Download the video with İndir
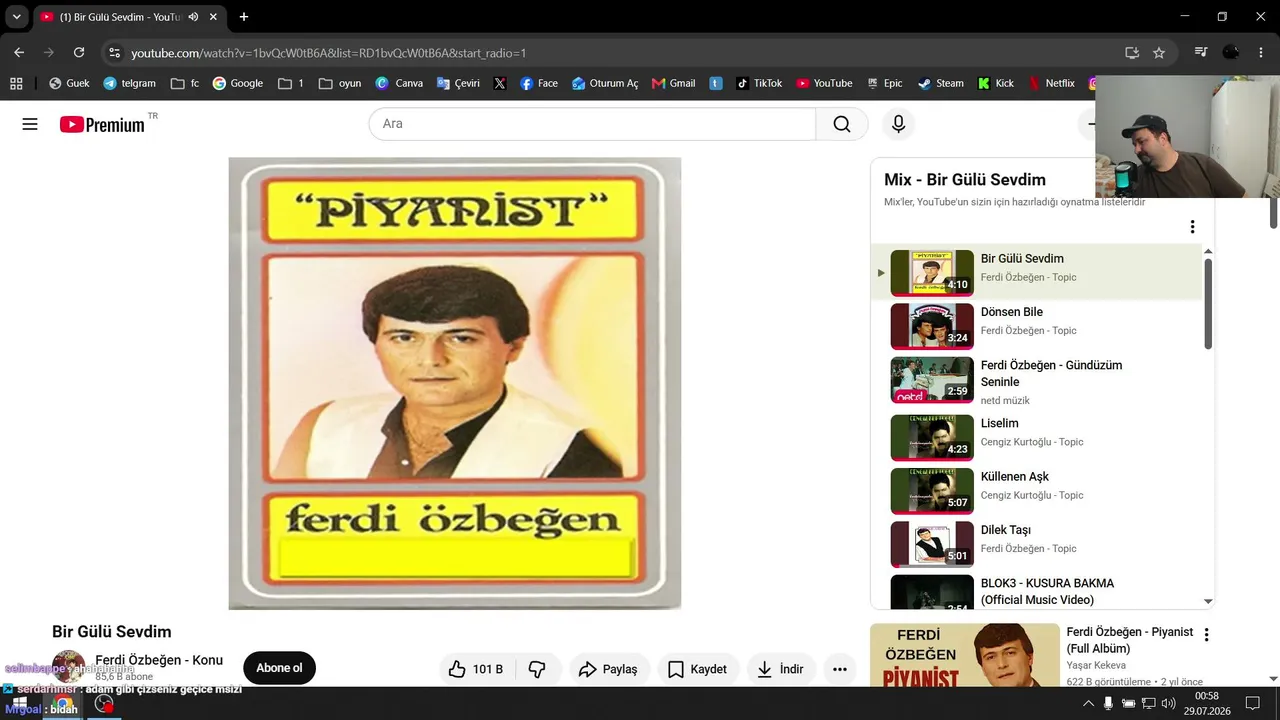Viewport: 1280px width, 720px height. point(781,669)
